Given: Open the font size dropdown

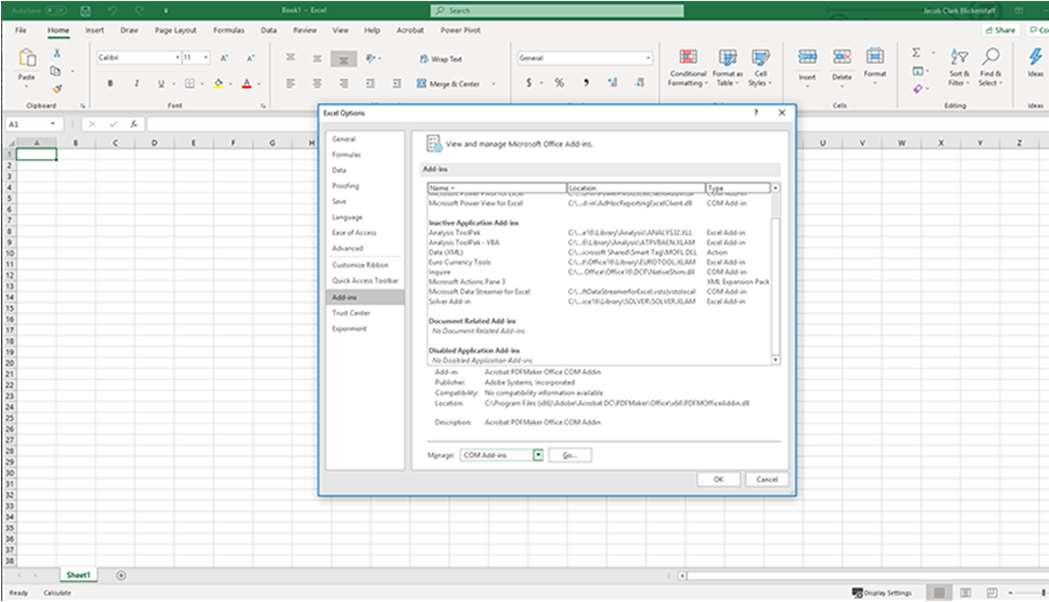Looking at the screenshot, I should [x=205, y=58].
